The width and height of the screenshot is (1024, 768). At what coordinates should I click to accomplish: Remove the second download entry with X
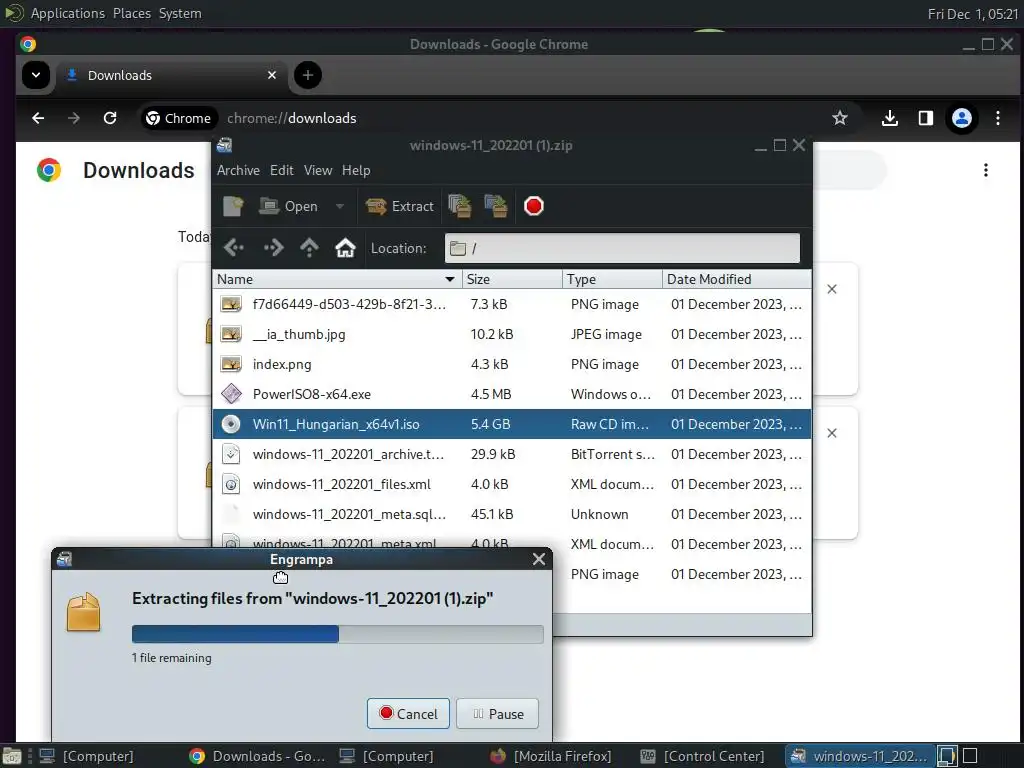coord(831,434)
